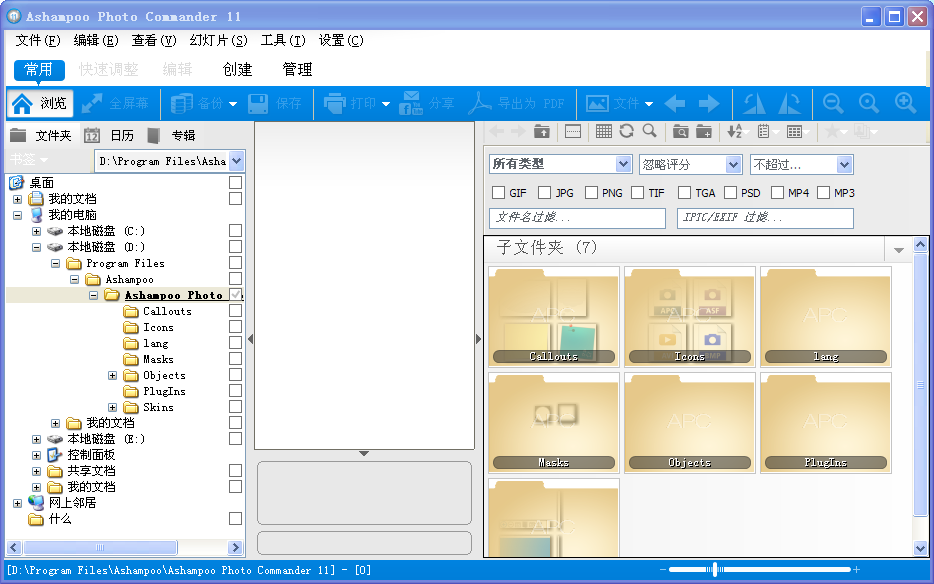This screenshot has width=934, height=584.
Task: Expand the Objects folder tree node
Action: 113,376
